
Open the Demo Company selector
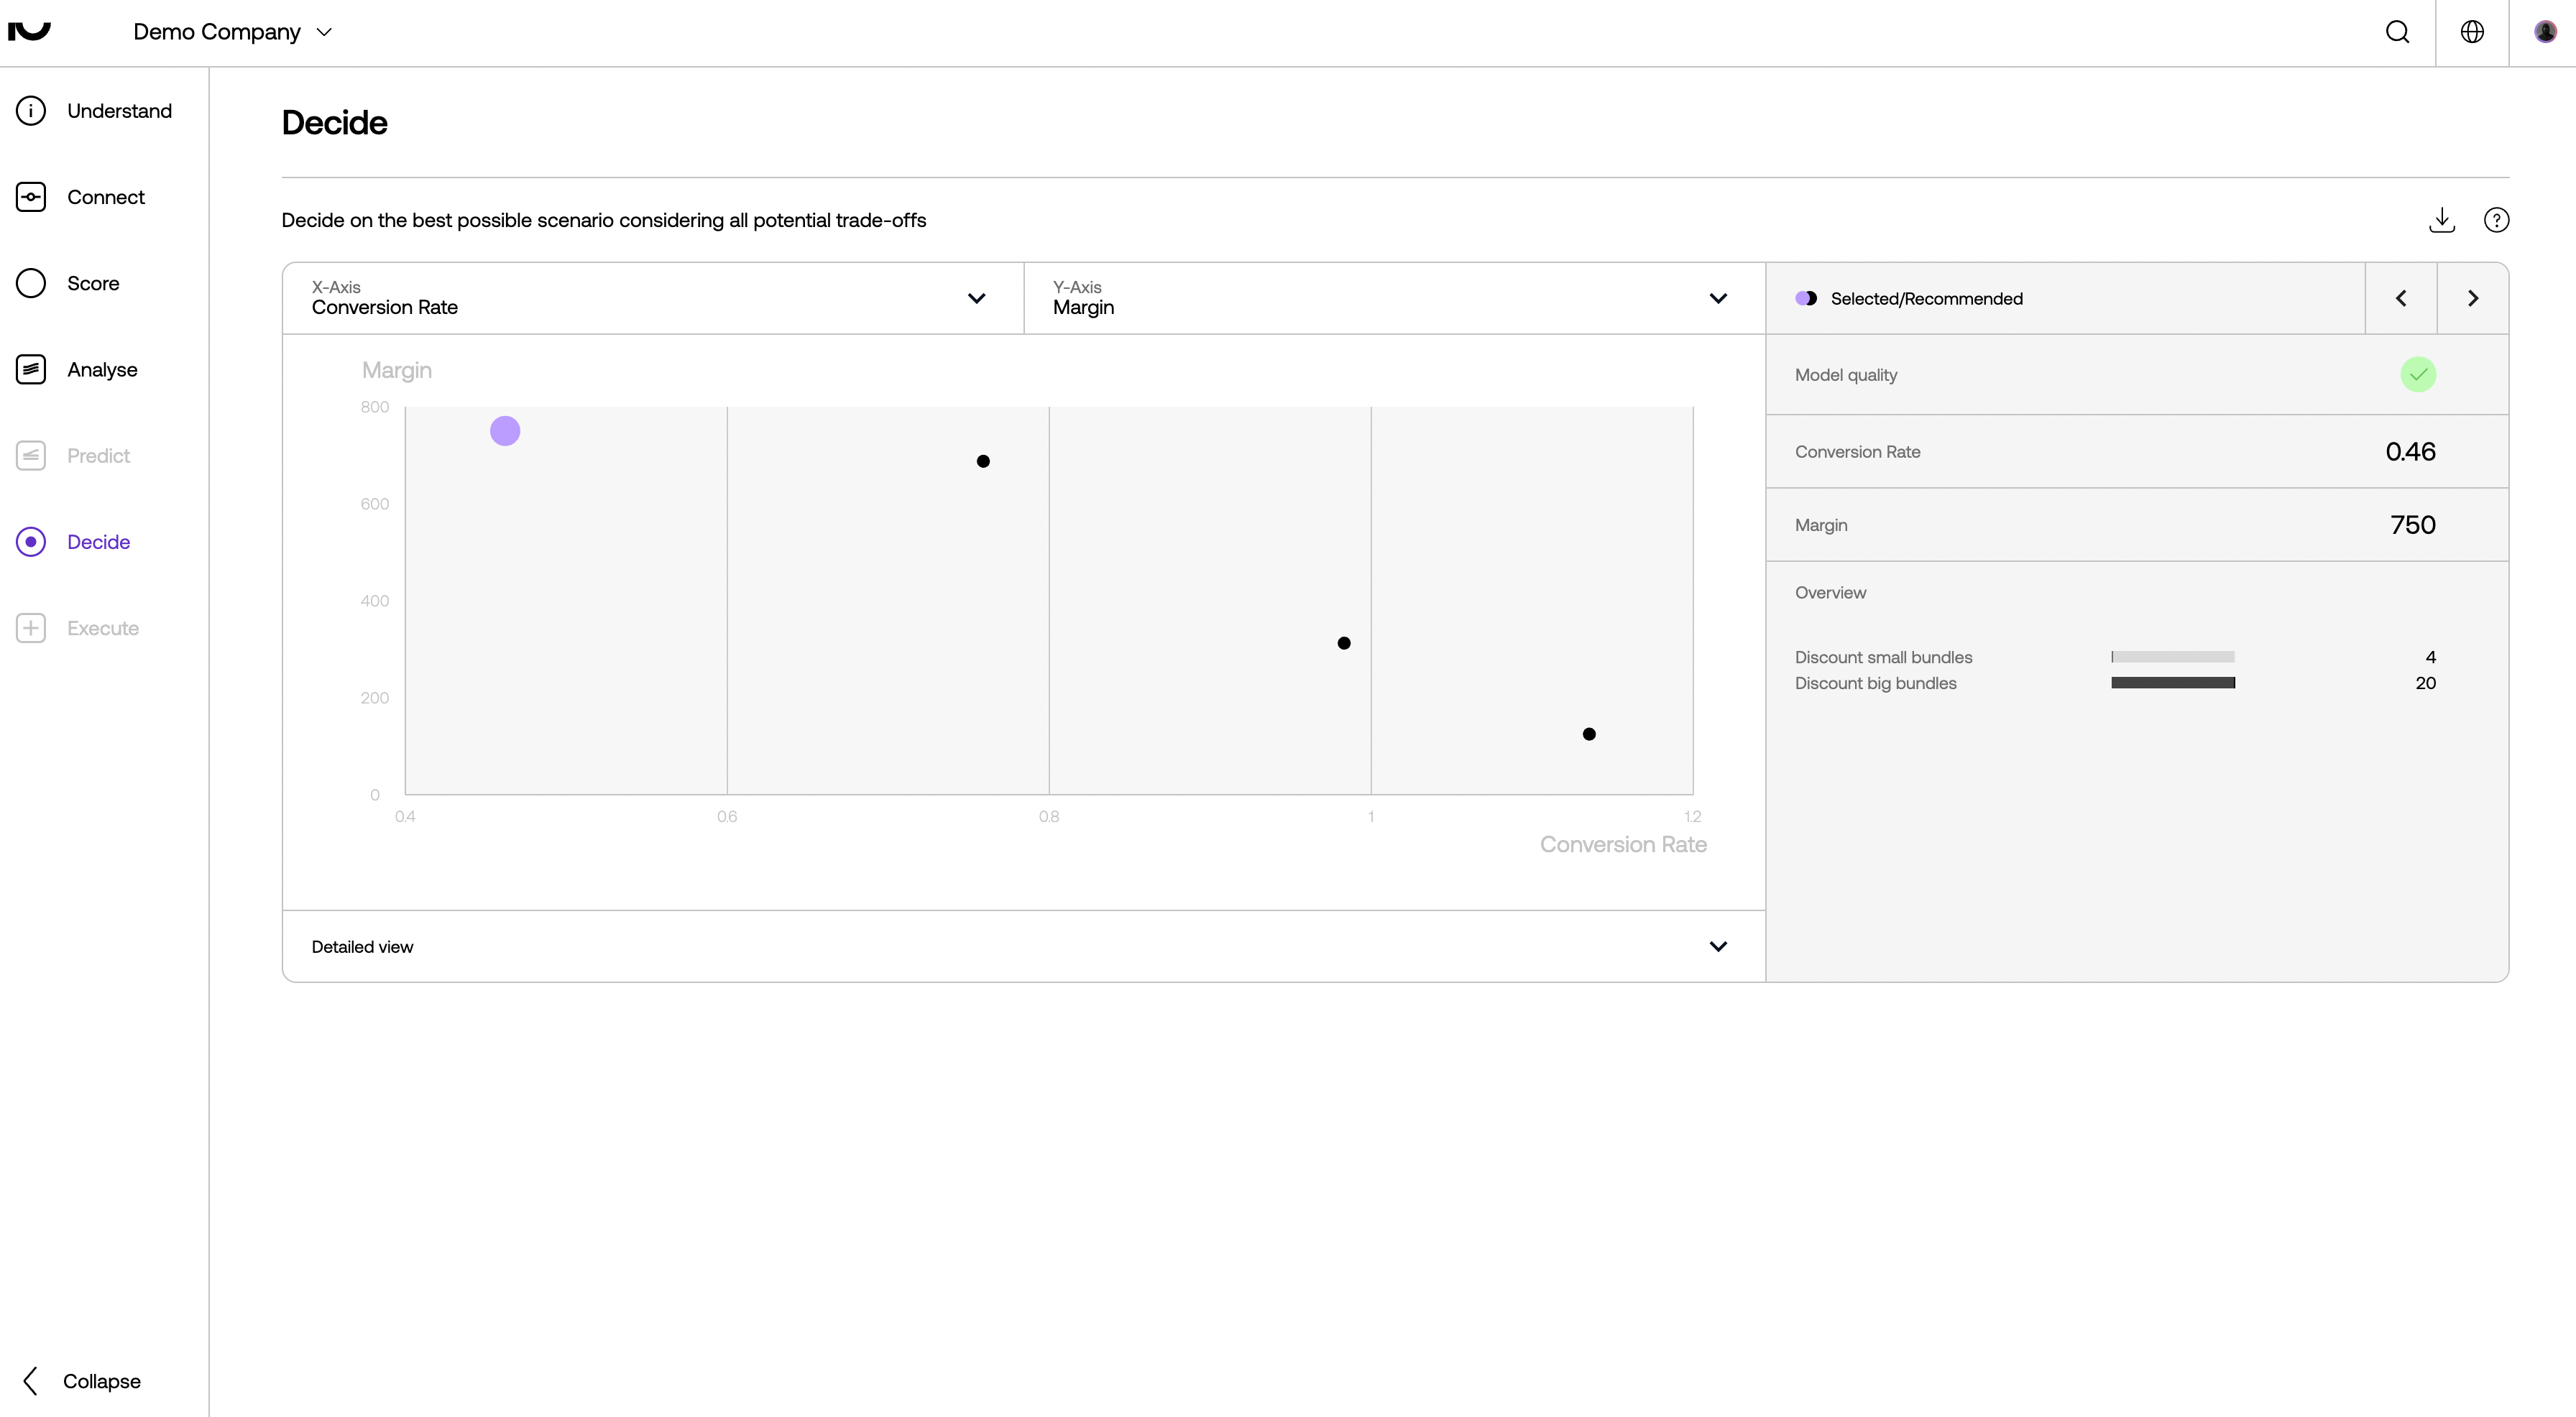click(232, 32)
